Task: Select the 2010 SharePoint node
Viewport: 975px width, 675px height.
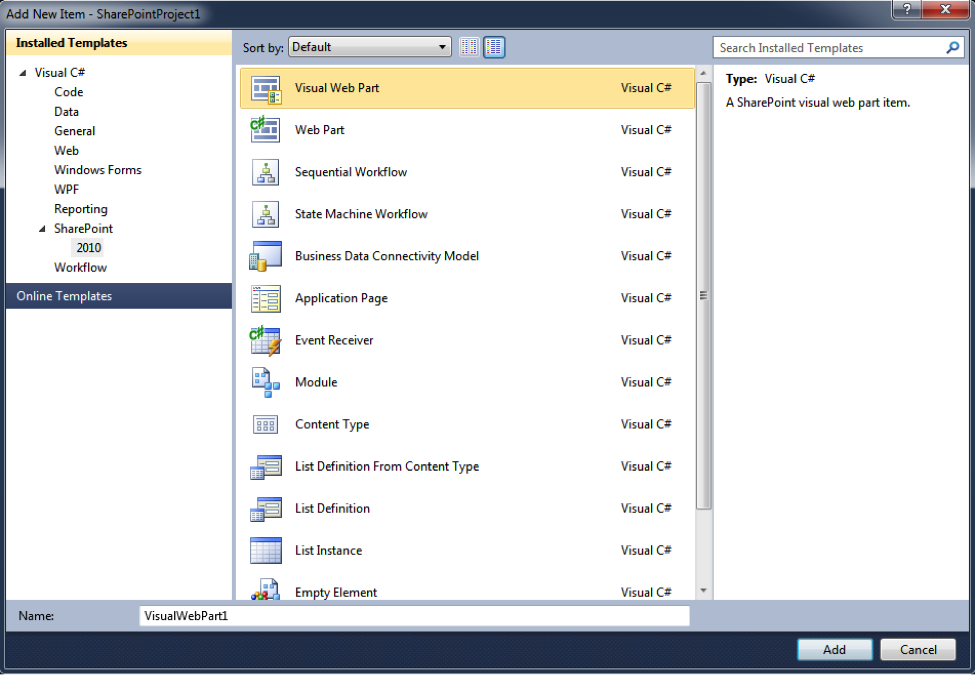Action: (x=89, y=248)
